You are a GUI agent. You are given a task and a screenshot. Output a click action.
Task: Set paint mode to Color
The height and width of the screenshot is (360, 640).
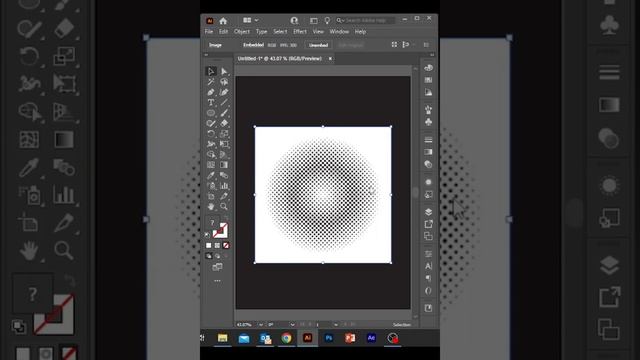209,246
